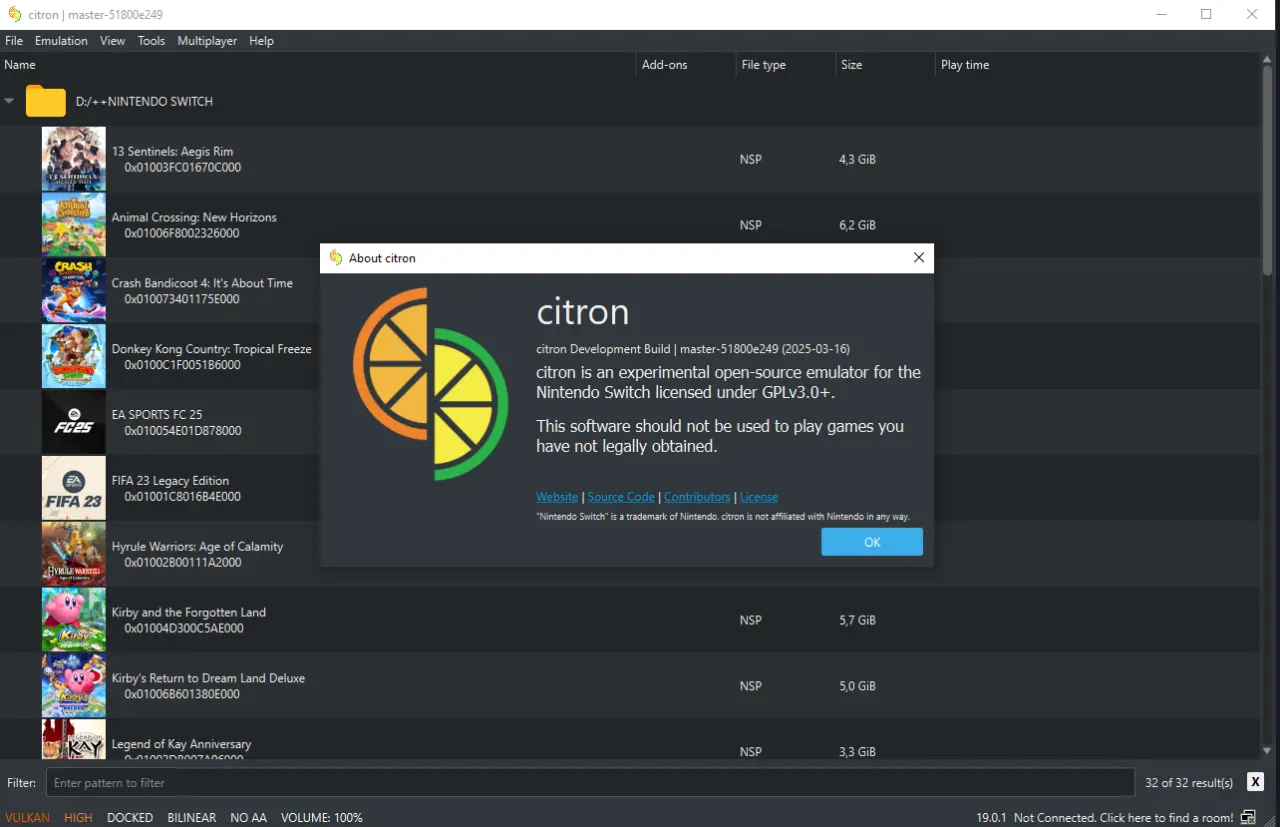Select Hyrule Warriors: Age of Calamity title

pos(197,547)
